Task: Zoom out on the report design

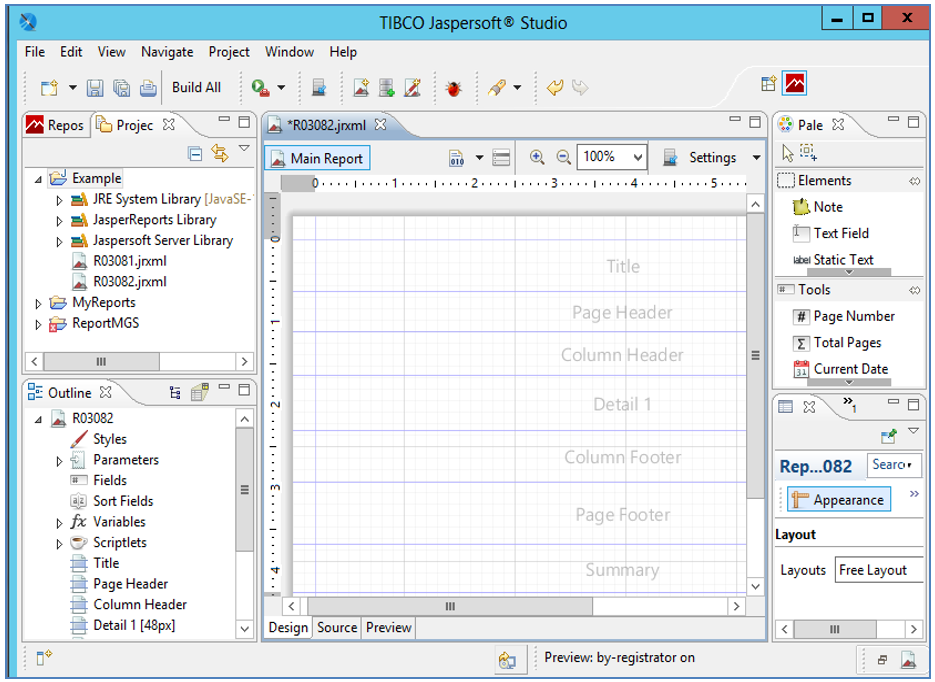Action: point(564,157)
